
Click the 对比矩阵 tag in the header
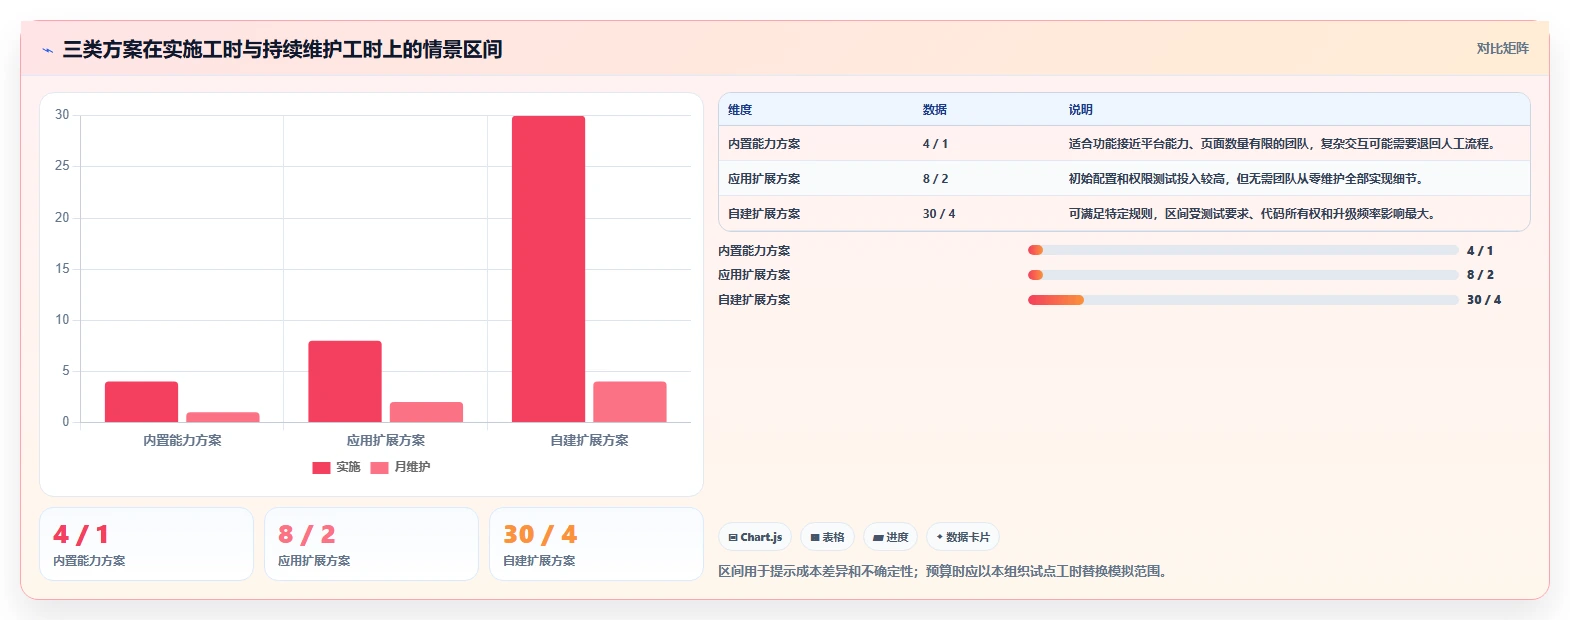[1502, 48]
